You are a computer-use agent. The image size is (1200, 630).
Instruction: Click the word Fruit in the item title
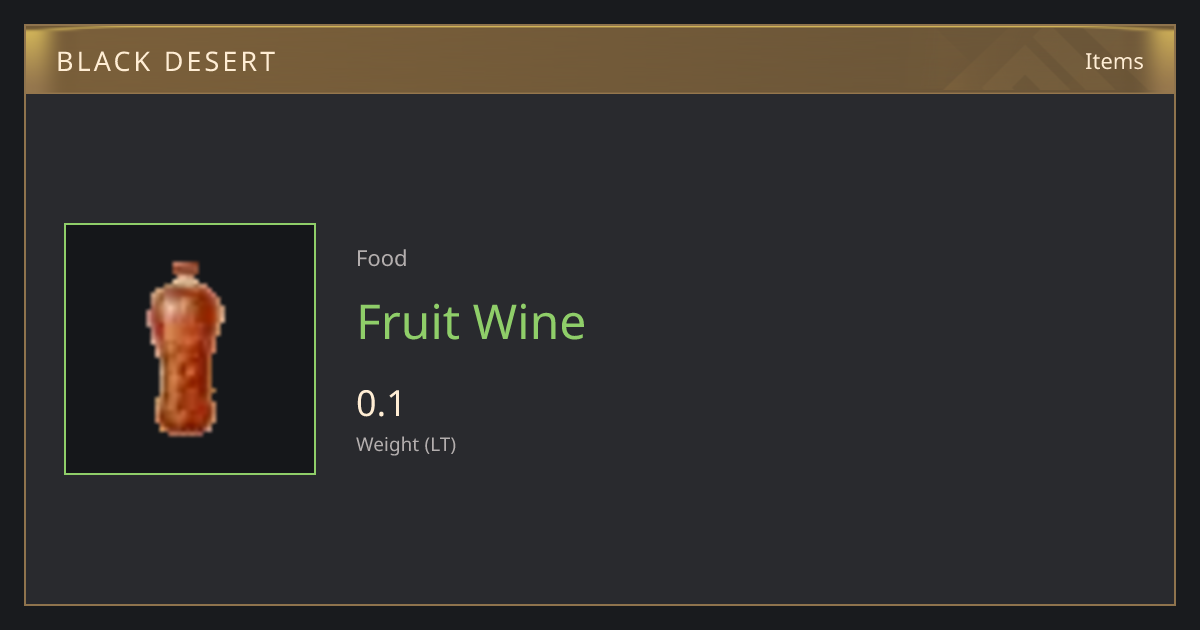[x=408, y=322]
